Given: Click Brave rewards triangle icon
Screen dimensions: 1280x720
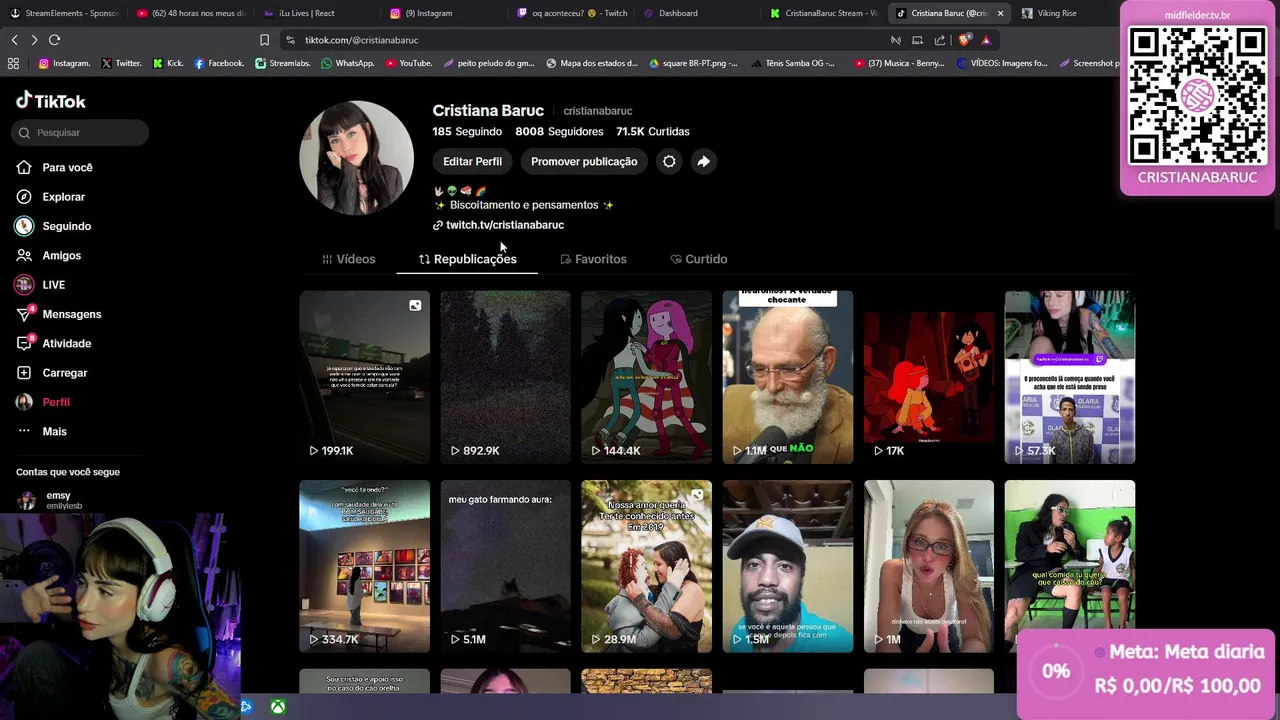Looking at the screenshot, I should click(x=986, y=40).
